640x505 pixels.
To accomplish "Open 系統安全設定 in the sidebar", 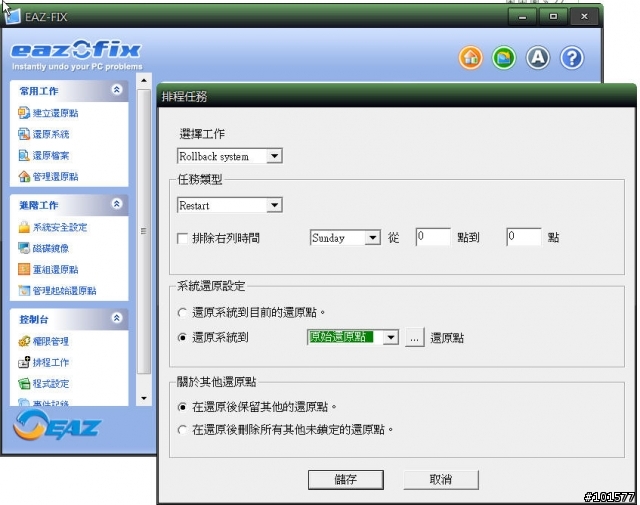I will click(60, 227).
